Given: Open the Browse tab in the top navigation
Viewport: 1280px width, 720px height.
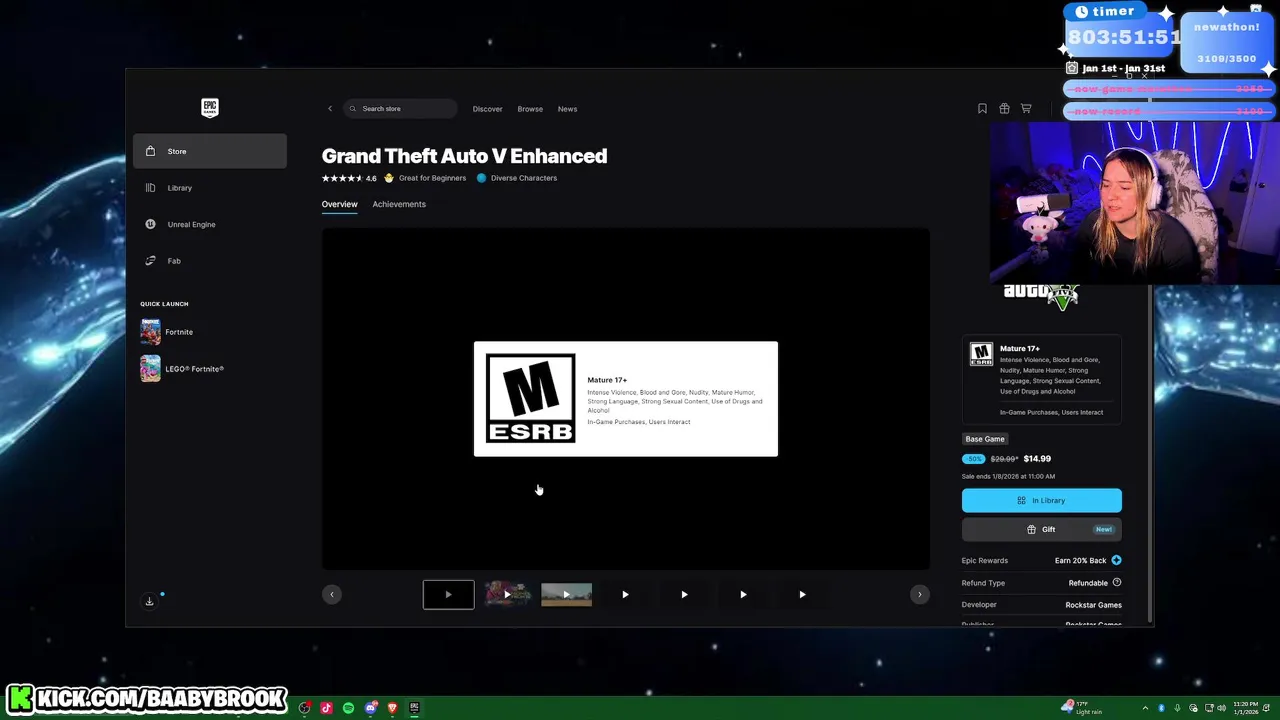Looking at the screenshot, I should pos(530,109).
